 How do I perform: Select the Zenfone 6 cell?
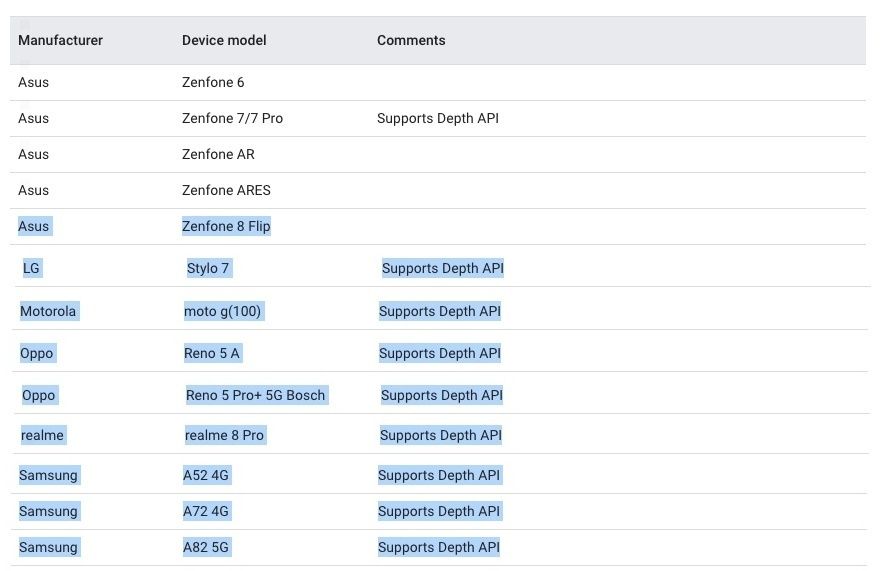click(x=213, y=82)
